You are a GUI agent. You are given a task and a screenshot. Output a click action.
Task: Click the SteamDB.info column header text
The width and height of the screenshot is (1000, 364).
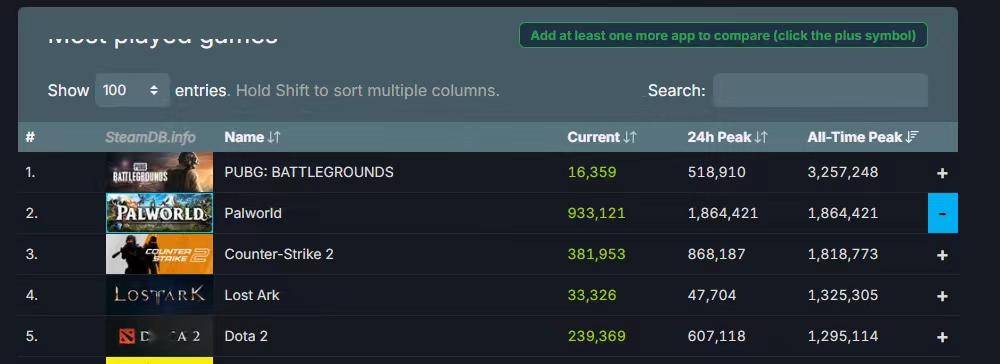click(151, 137)
